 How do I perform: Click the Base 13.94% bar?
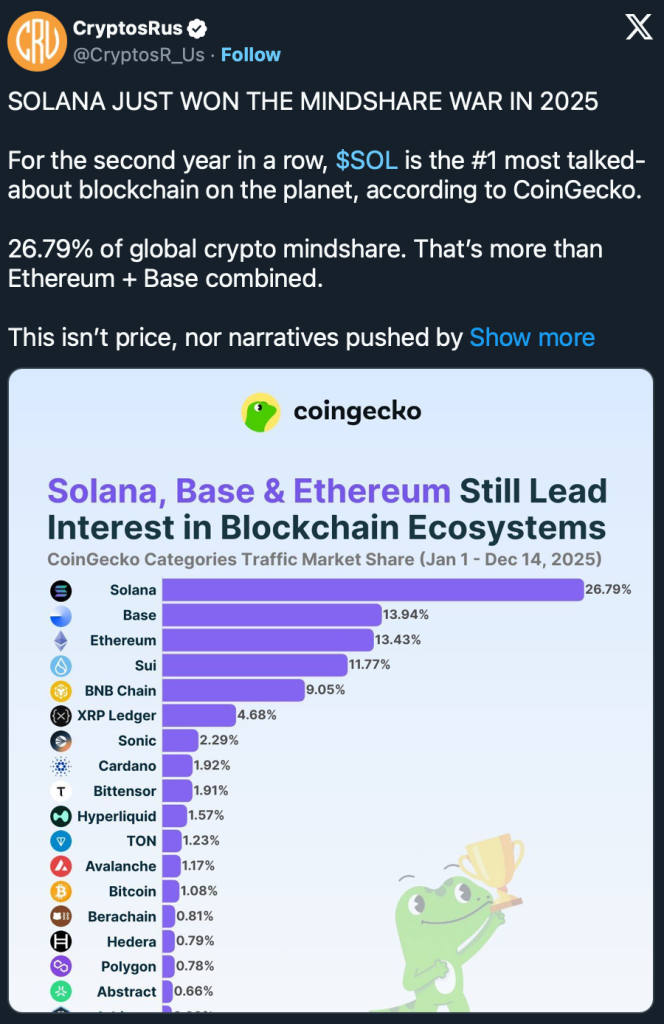[271, 615]
